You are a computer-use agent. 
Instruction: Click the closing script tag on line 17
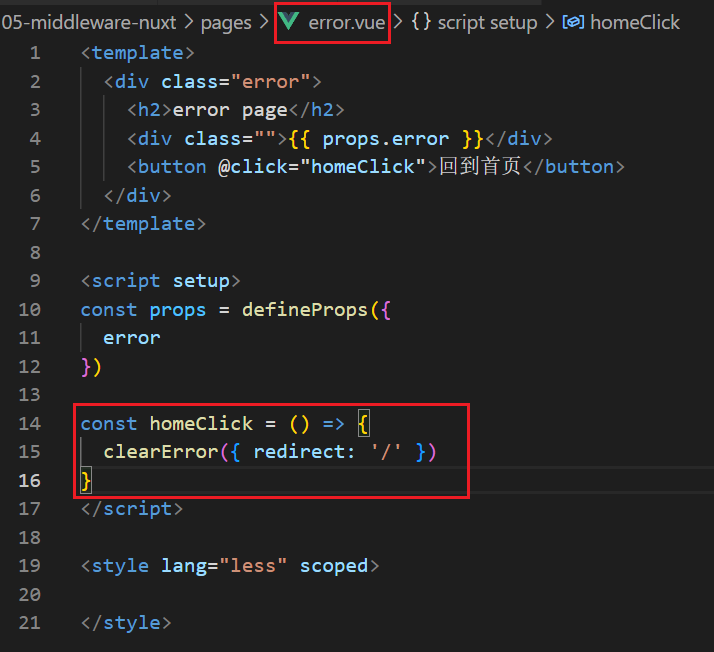132,509
